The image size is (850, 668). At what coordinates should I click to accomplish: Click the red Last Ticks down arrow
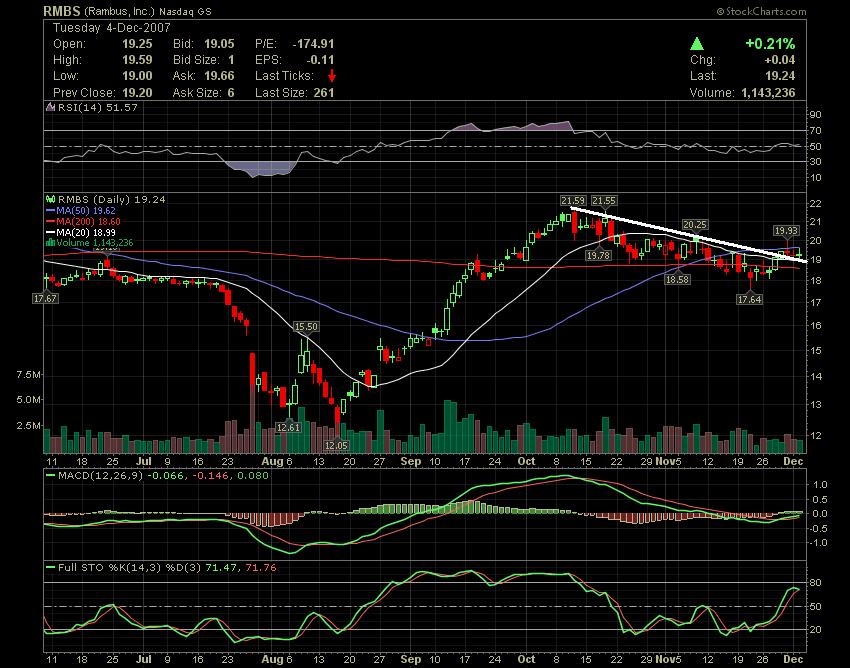(x=332, y=75)
